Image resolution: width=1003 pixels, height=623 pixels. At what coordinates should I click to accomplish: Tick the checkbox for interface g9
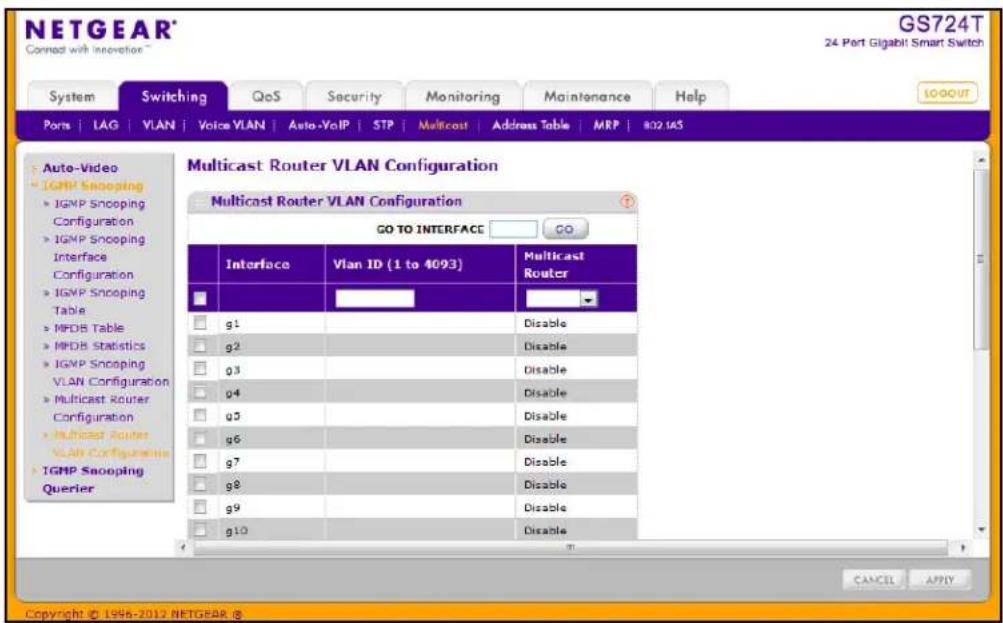tap(200, 507)
